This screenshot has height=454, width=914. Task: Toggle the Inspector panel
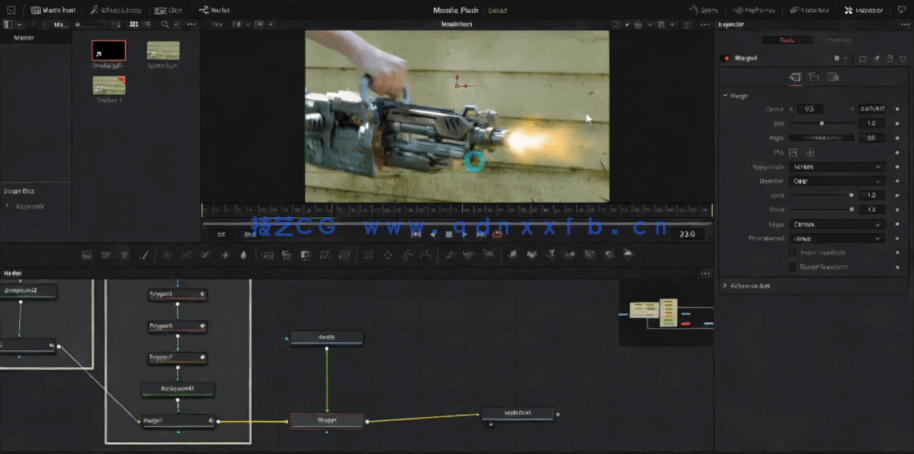click(x=864, y=10)
